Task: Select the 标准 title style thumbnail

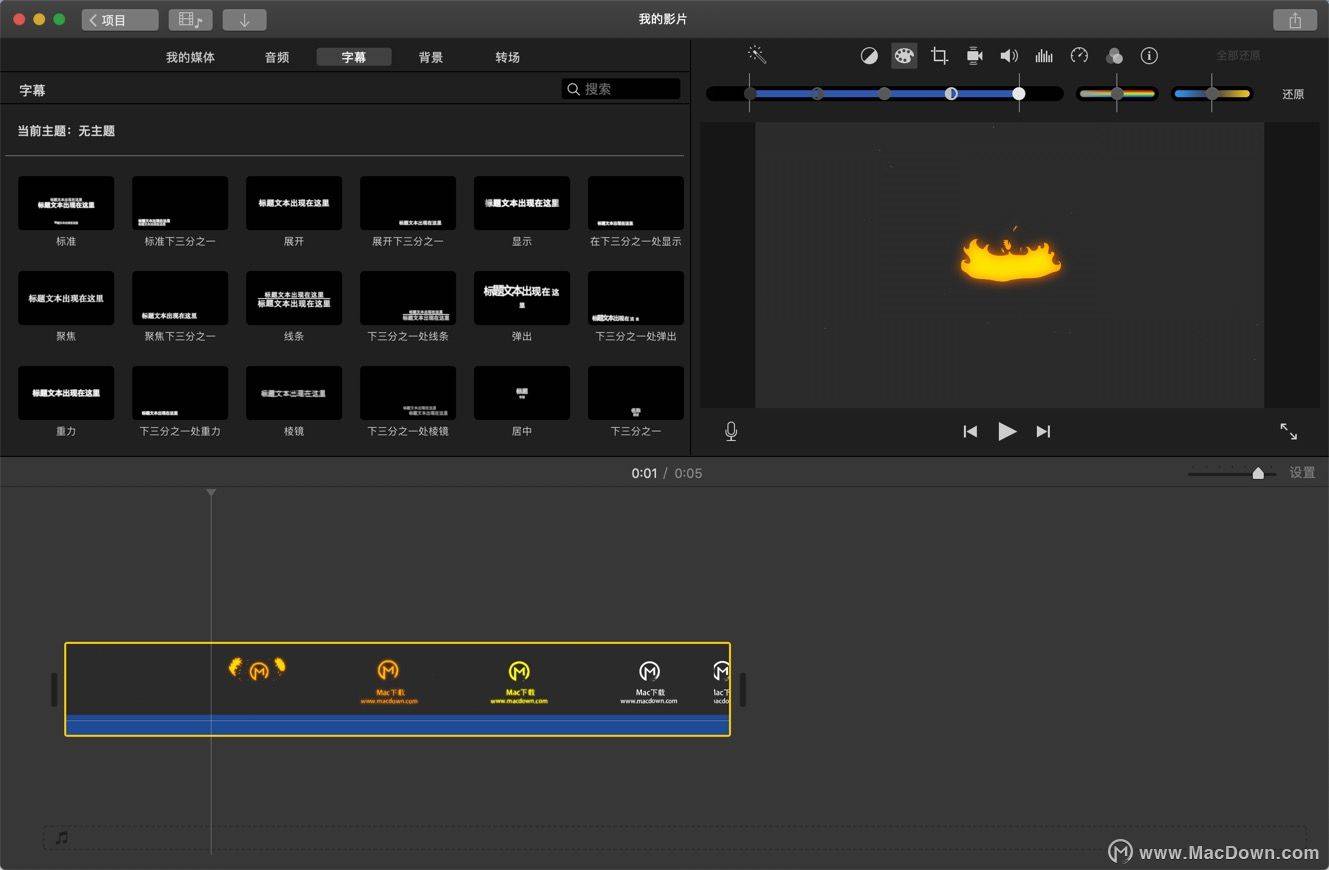Action: pyautogui.click(x=65, y=203)
